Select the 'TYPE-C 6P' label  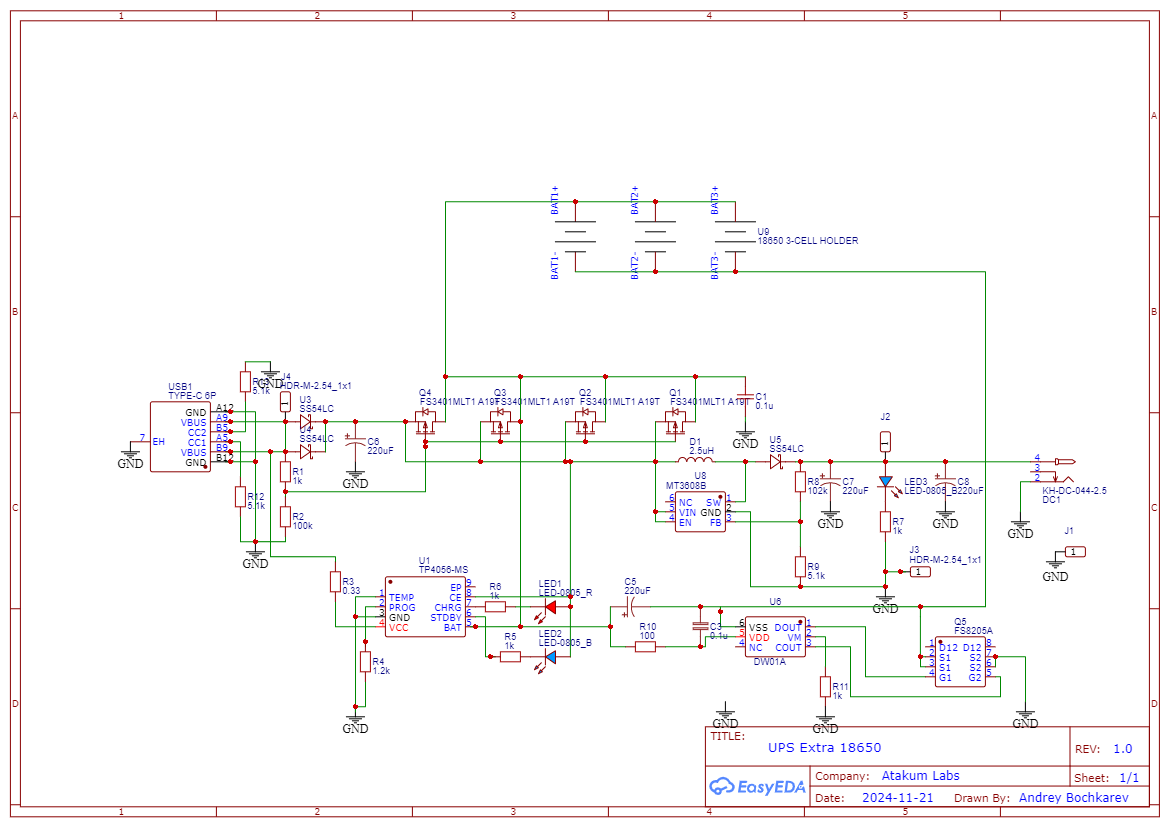click(192, 396)
